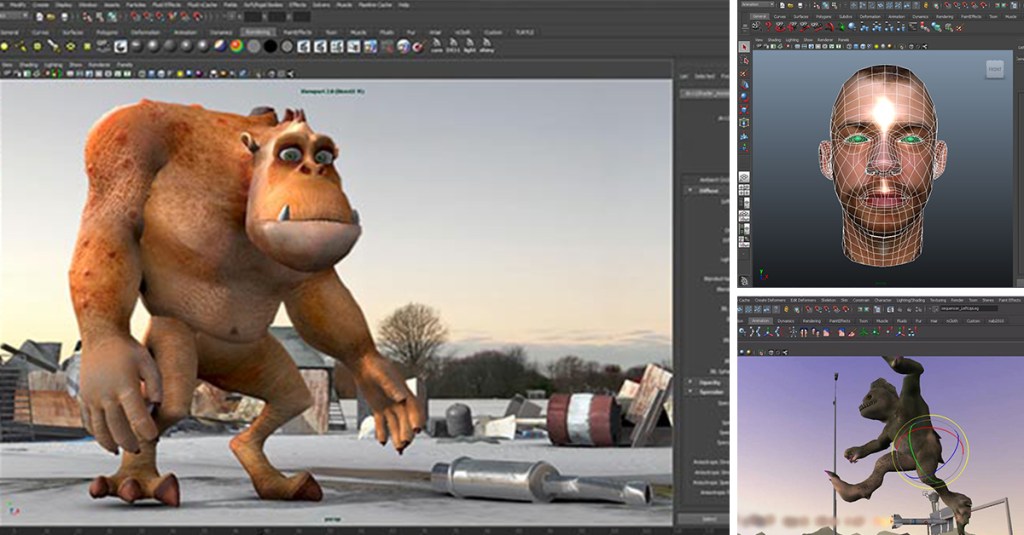Select Blinn material sphere on Rendering shelf
The width and height of the screenshot is (1024, 535).
153,46
